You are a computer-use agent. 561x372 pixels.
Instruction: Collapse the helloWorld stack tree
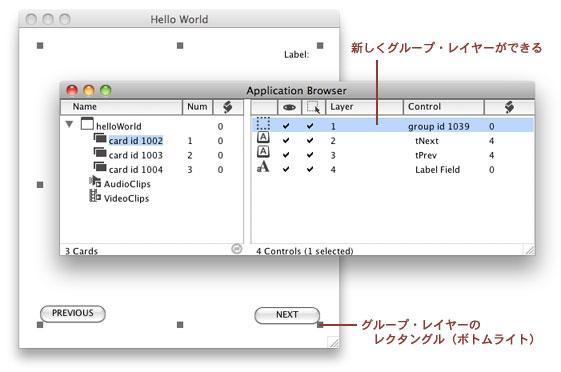point(69,124)
